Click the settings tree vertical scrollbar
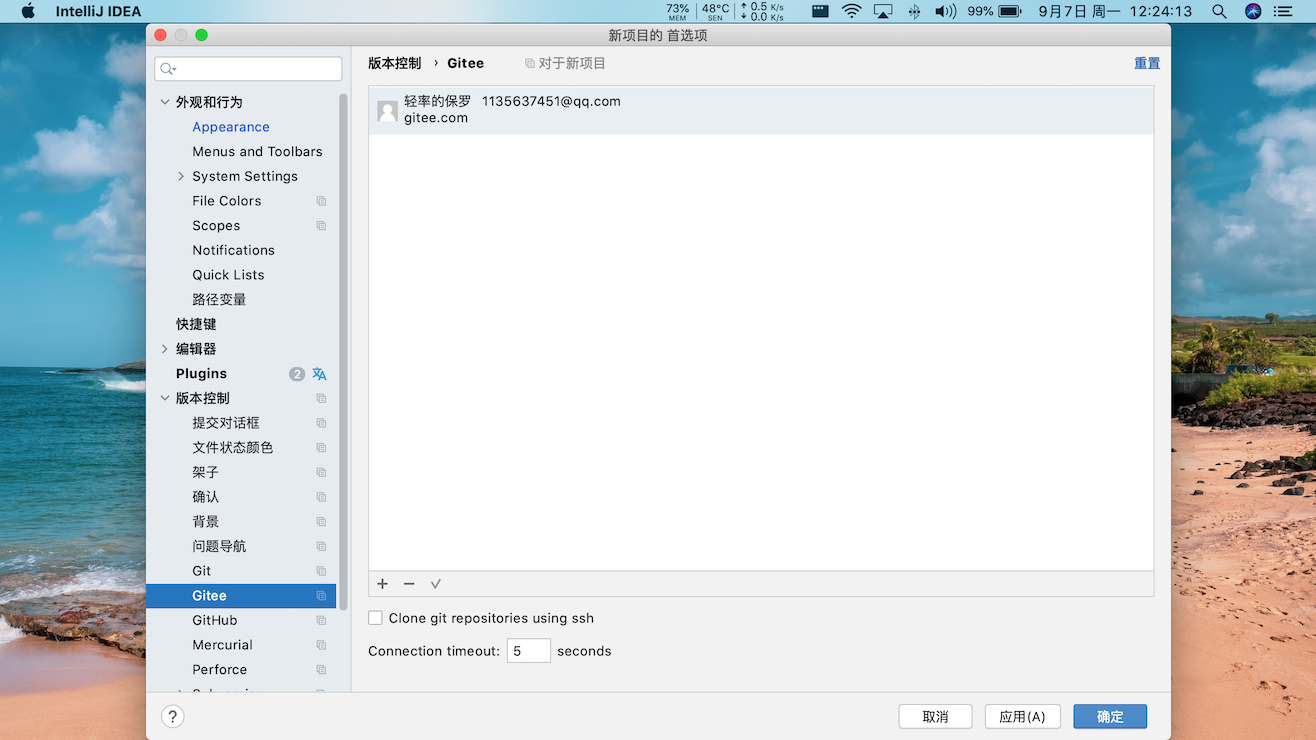Image resolution: width=1316 pixels, height=740 pixels. (343, 350)
